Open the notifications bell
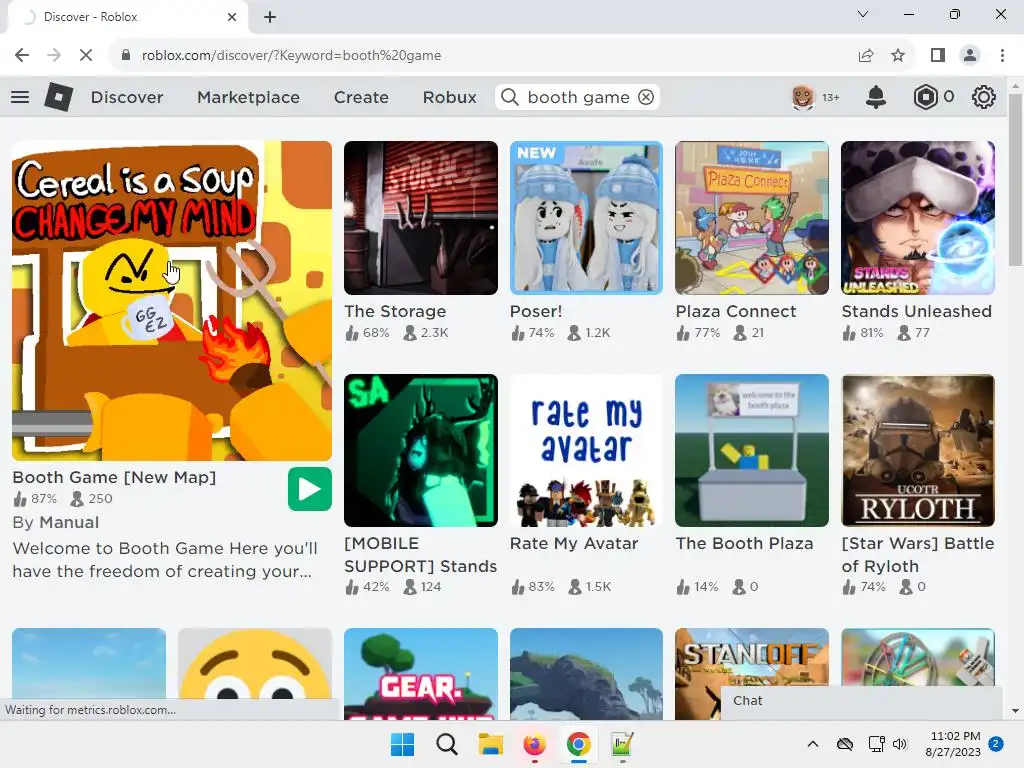This screenshot has height=768, width=1024. point(876,97)
